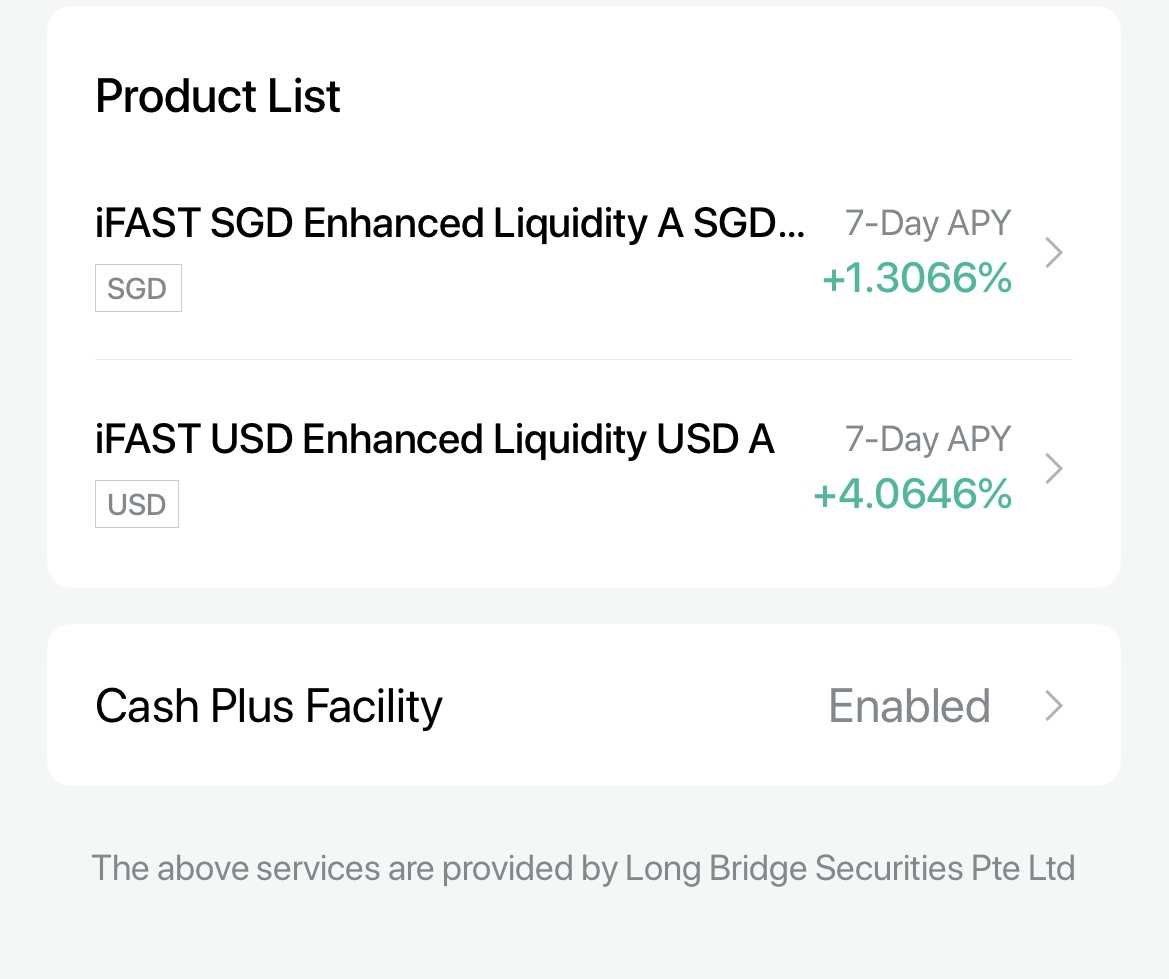Viewport: 1169px width, 979px height.
Task: Click the USD currency badge
Action: 136,504
